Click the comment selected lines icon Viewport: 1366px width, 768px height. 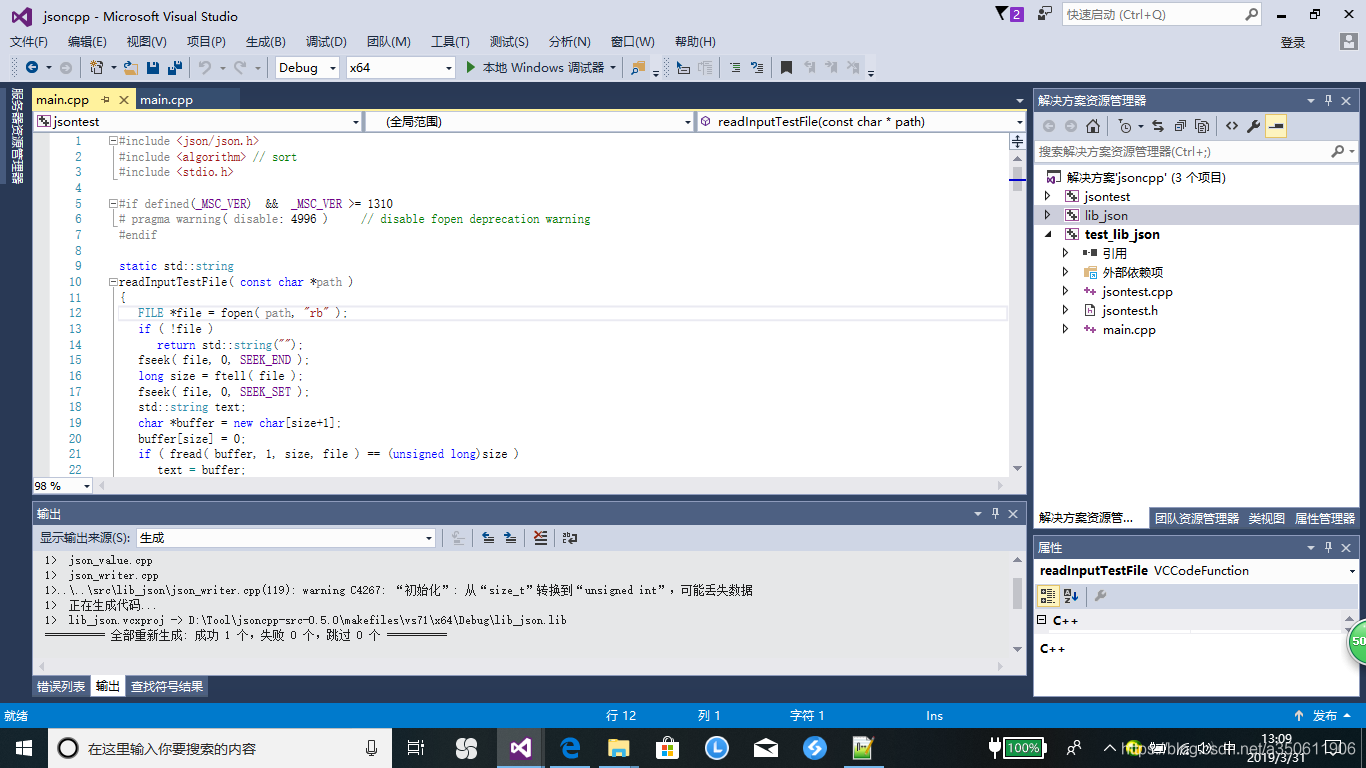[735, 67]
